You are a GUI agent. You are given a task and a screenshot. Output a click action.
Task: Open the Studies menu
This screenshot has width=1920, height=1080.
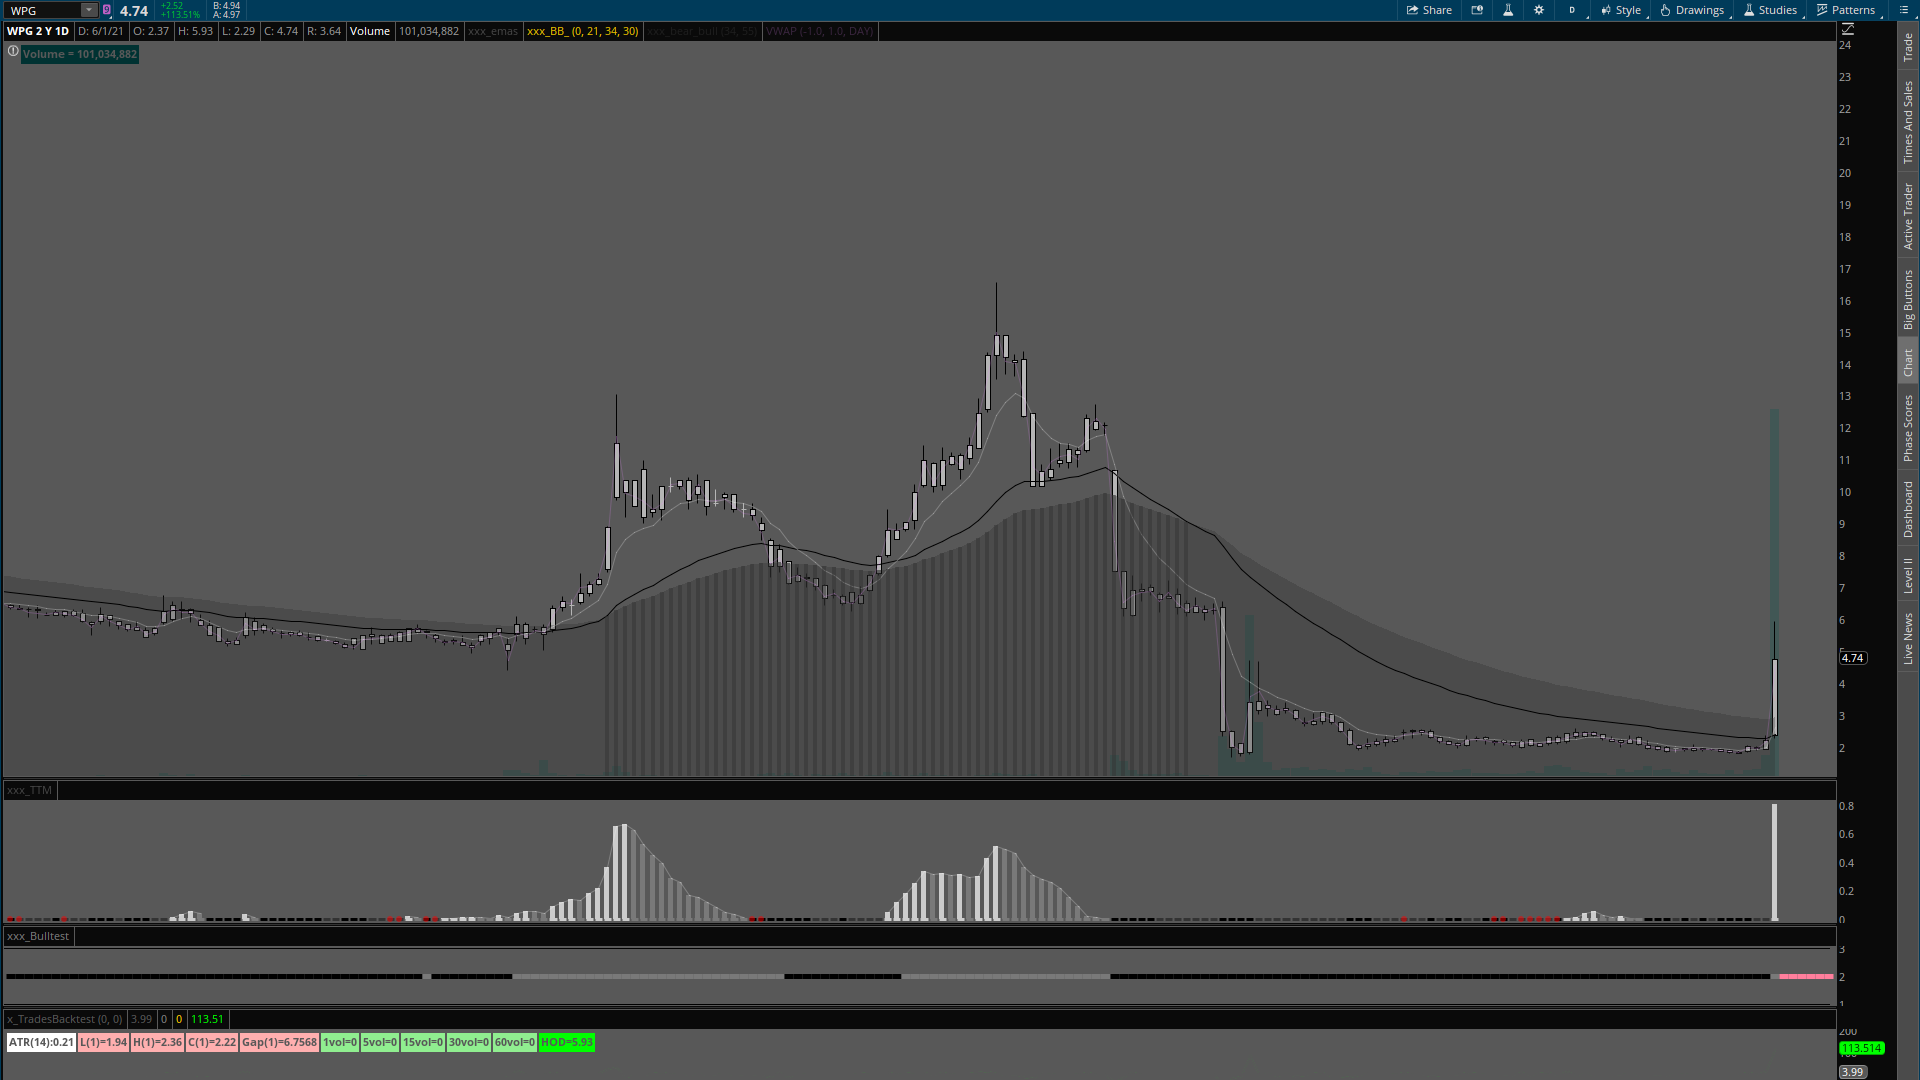tap(1770, 10)
